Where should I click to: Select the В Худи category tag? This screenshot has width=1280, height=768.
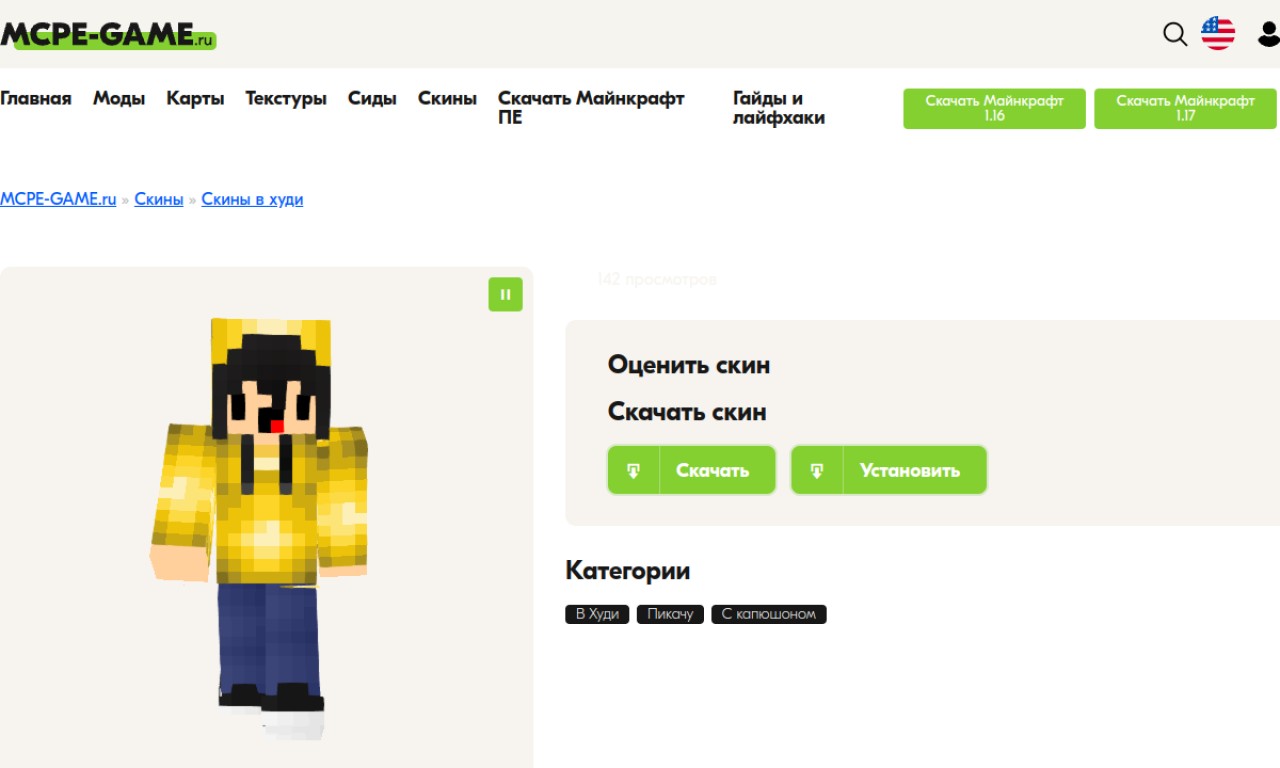click(597, 614)
